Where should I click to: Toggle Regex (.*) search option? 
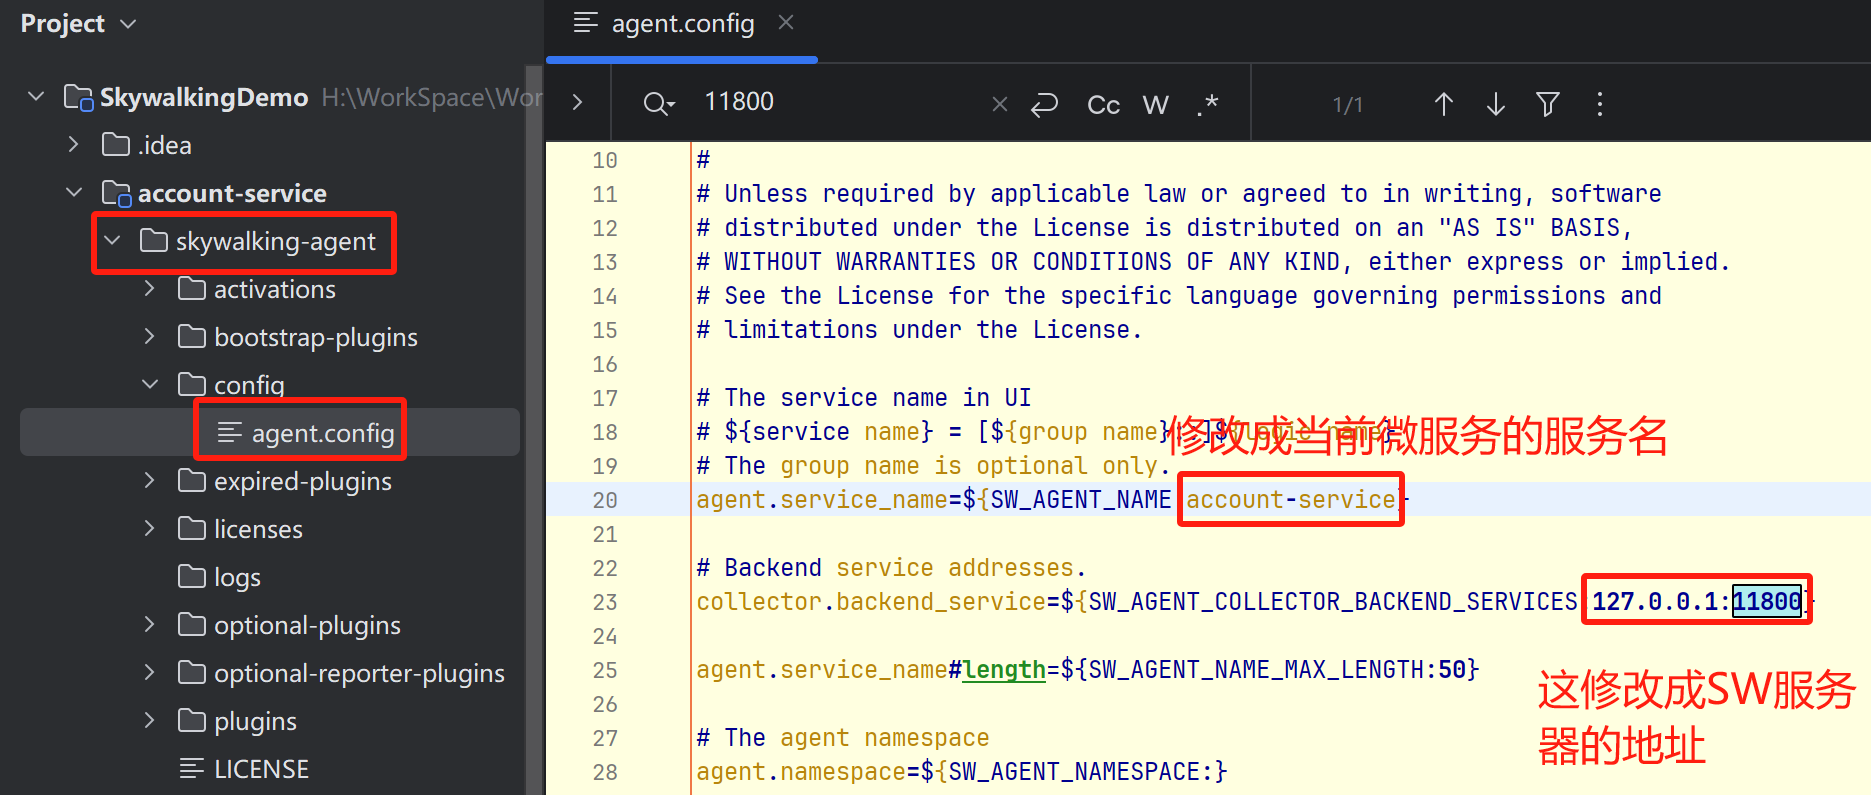point(1207,104)
